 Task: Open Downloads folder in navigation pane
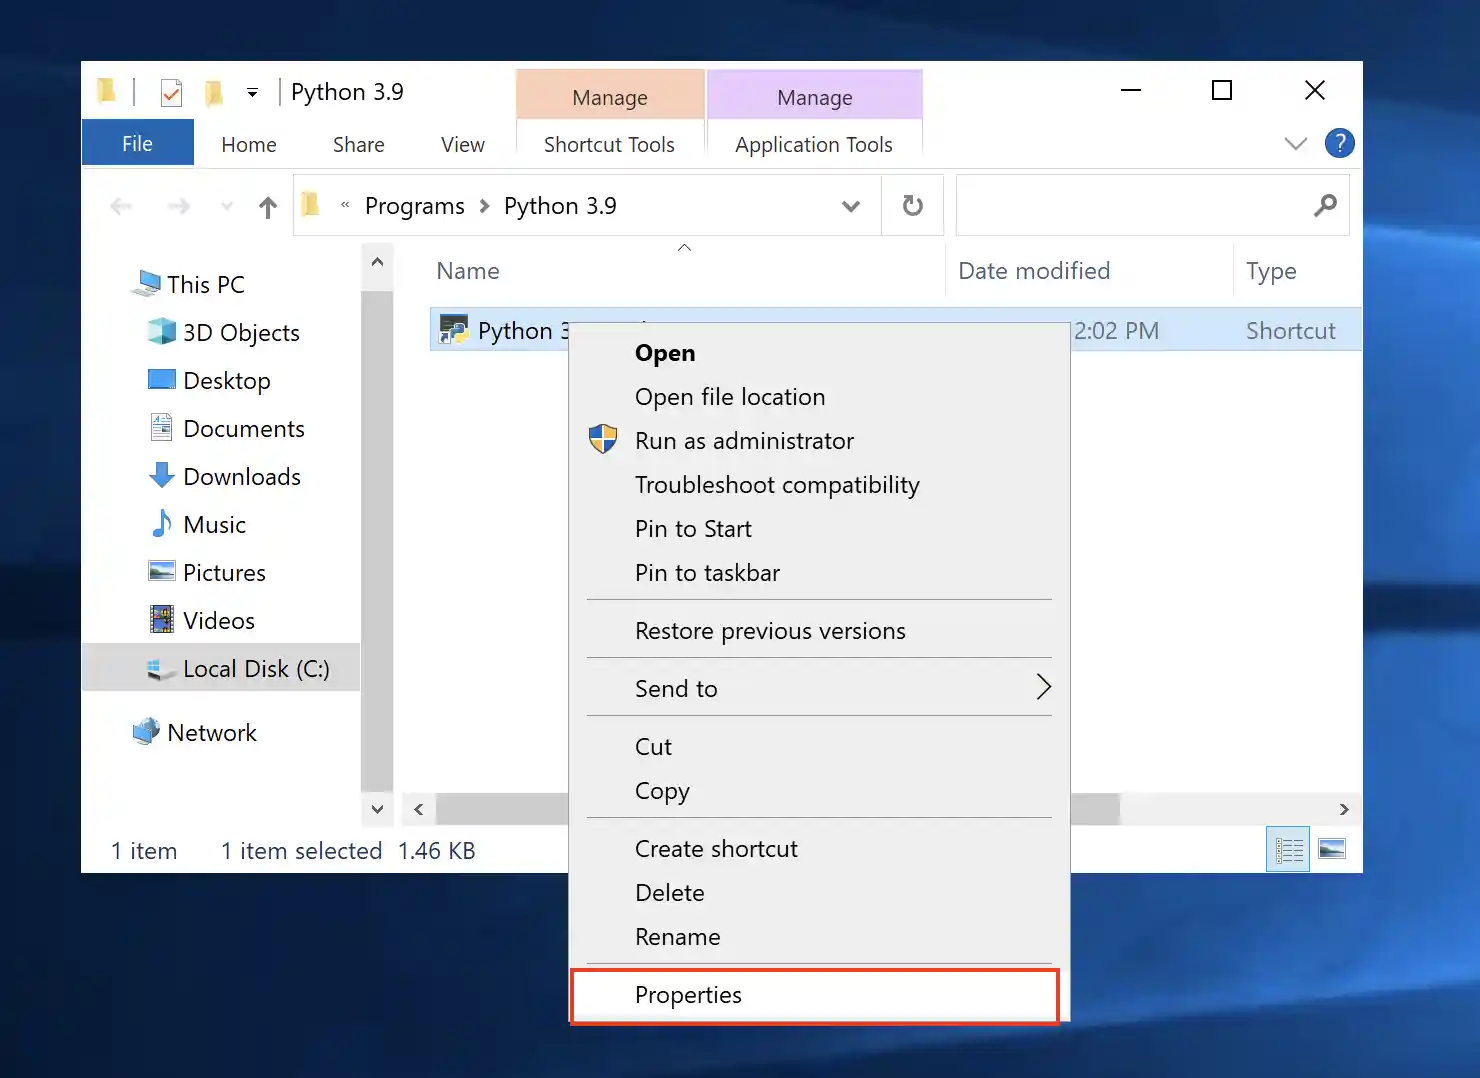[x=241, y=477]
